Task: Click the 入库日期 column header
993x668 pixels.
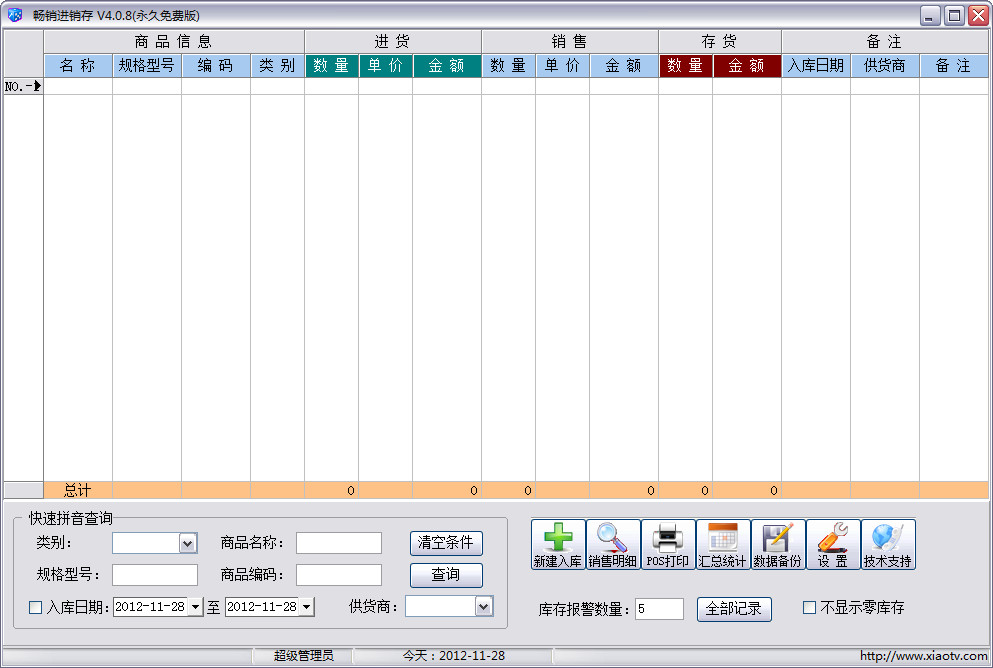Action: (x=816, y=65)
